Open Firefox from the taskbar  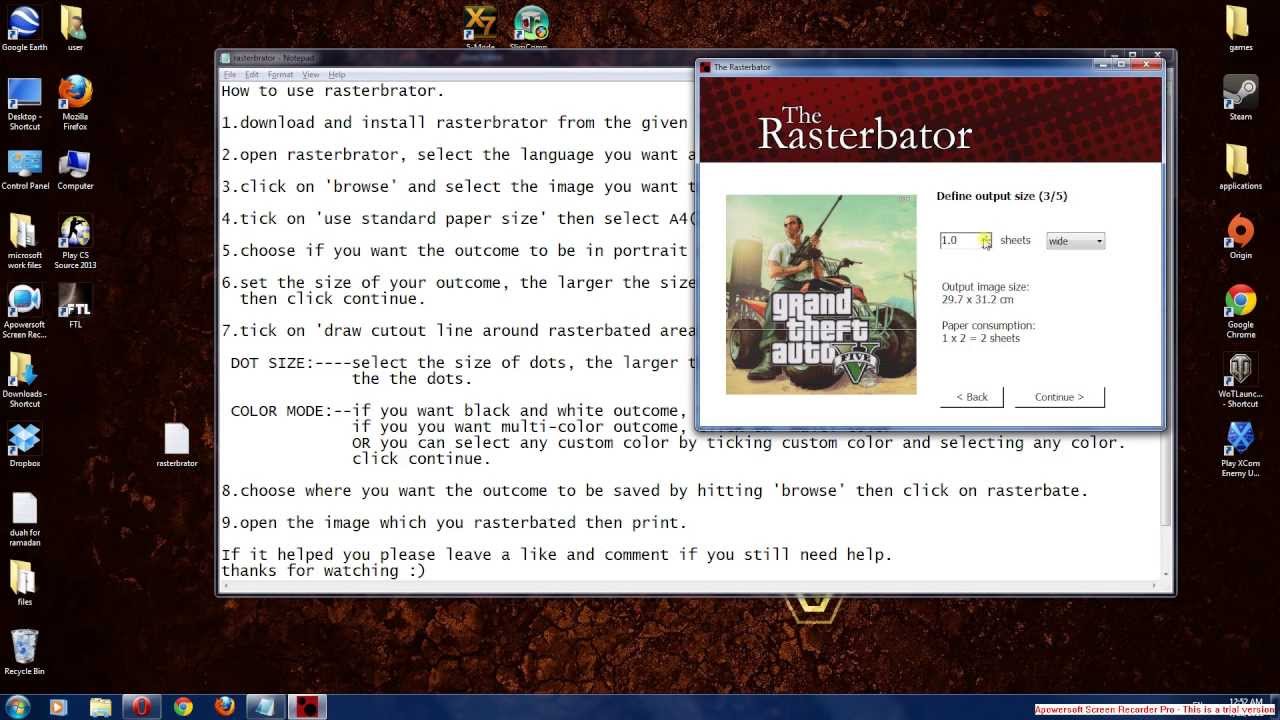click(224, 706)
